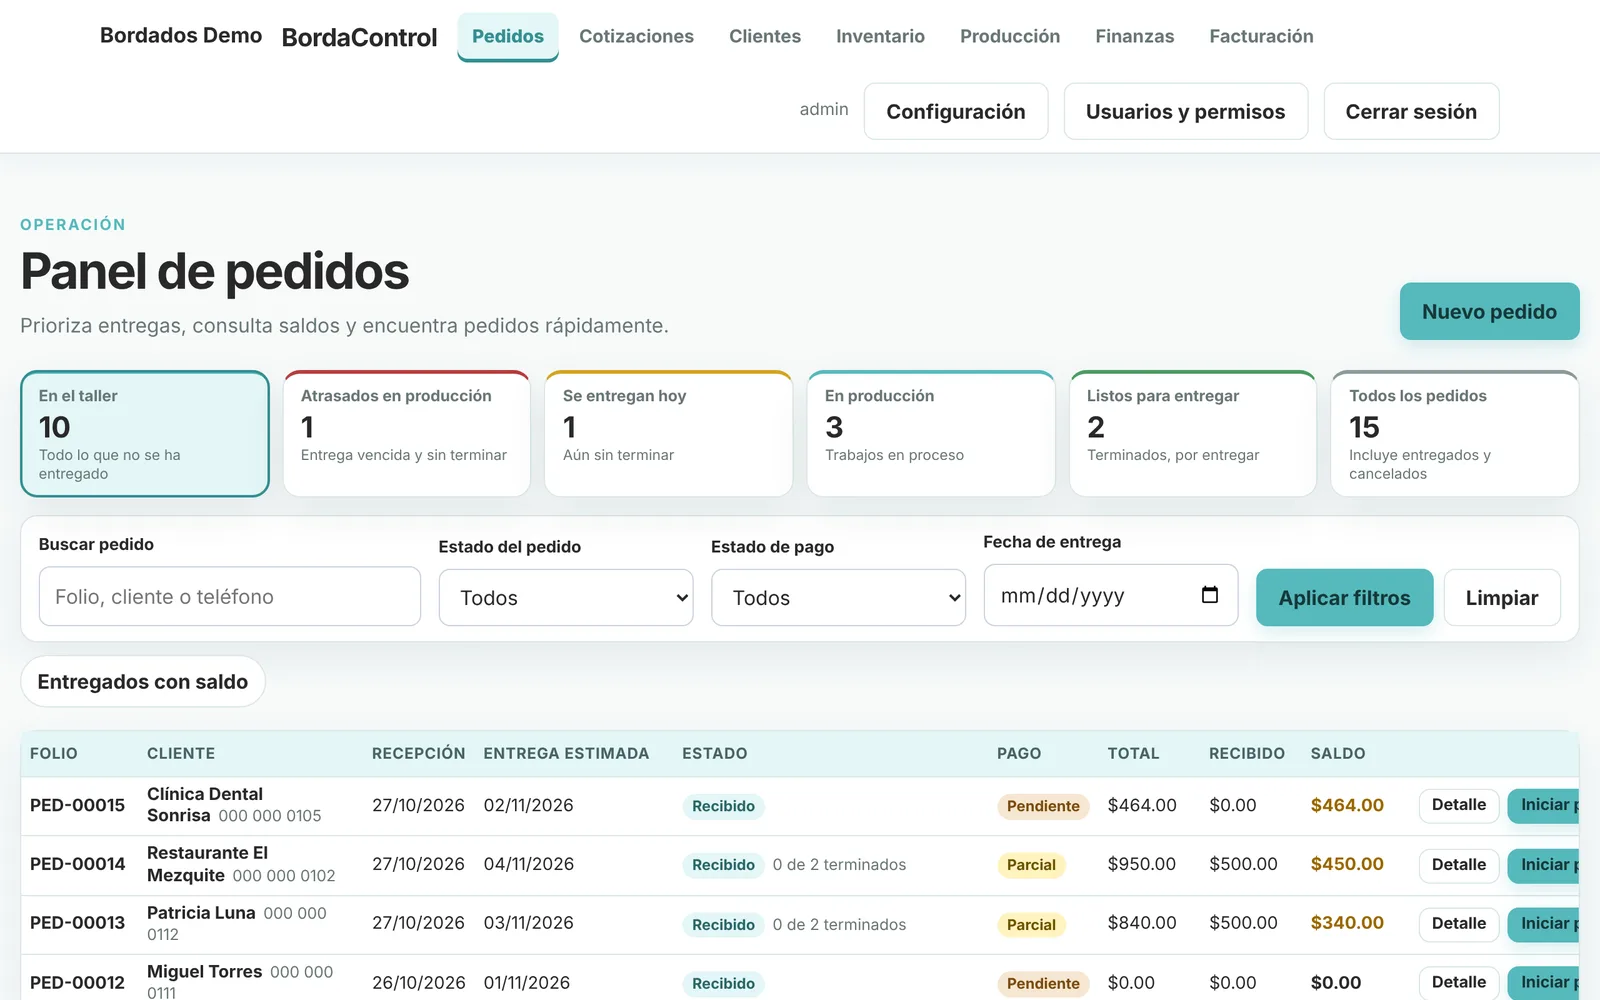Select the Se entregan hoy card
Image resolution: width=1600 pixels, height=1000 pixels.
(669, 434)
